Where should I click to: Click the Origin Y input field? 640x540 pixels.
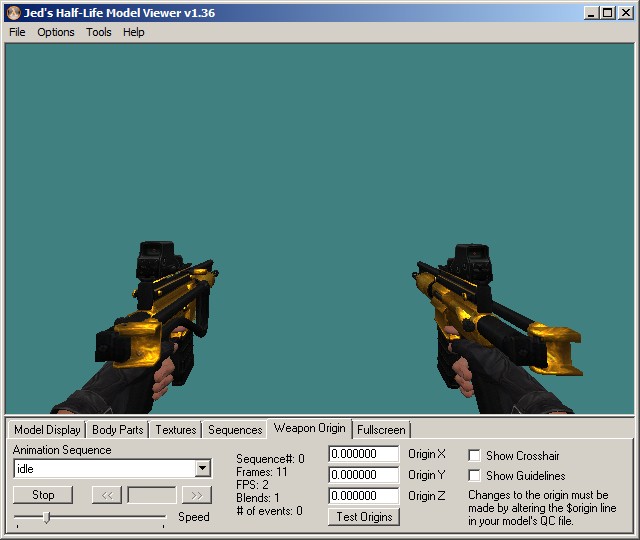[x=363, y=475]
